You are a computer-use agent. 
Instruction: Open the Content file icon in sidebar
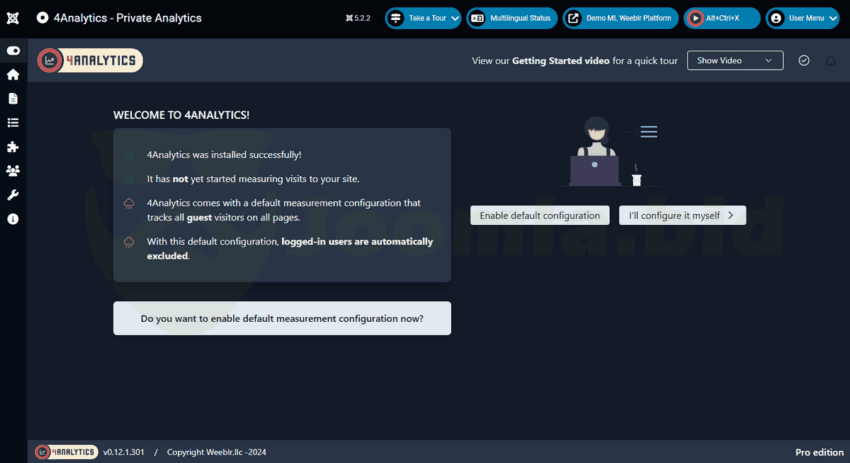(x=13, y=99)
